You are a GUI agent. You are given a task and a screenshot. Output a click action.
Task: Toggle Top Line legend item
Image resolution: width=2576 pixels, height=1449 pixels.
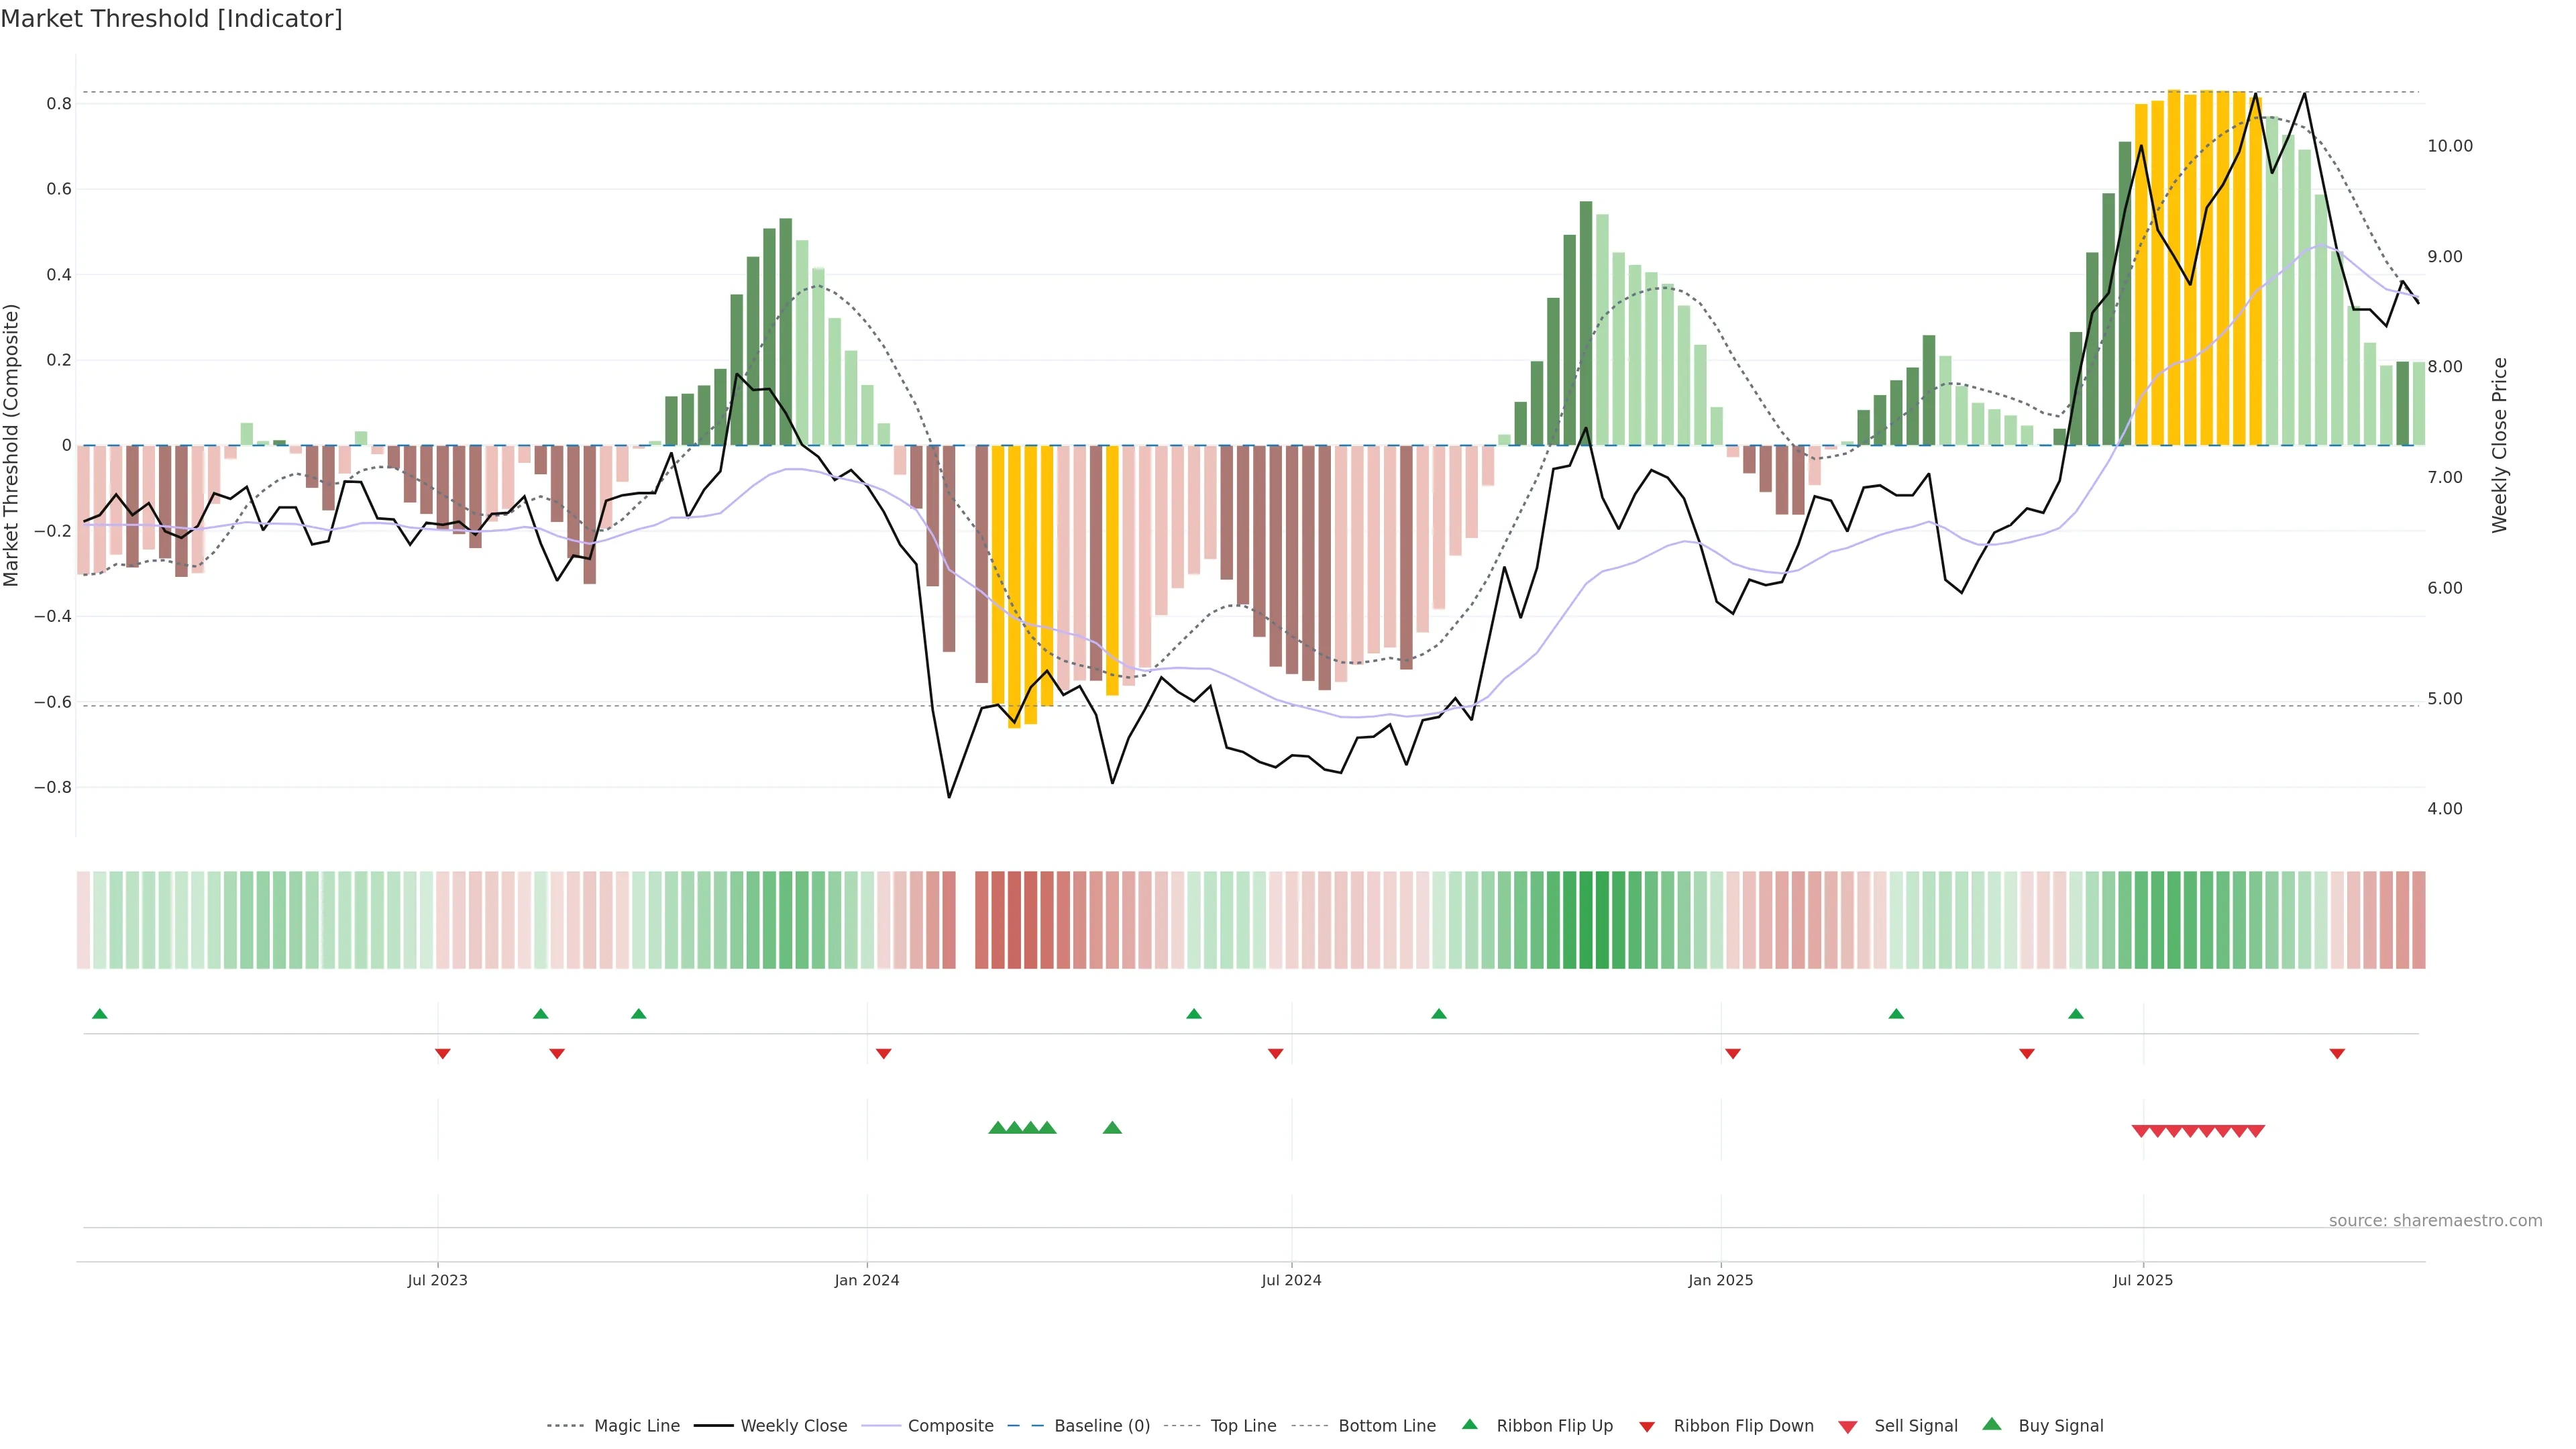pos(1243,1425)
